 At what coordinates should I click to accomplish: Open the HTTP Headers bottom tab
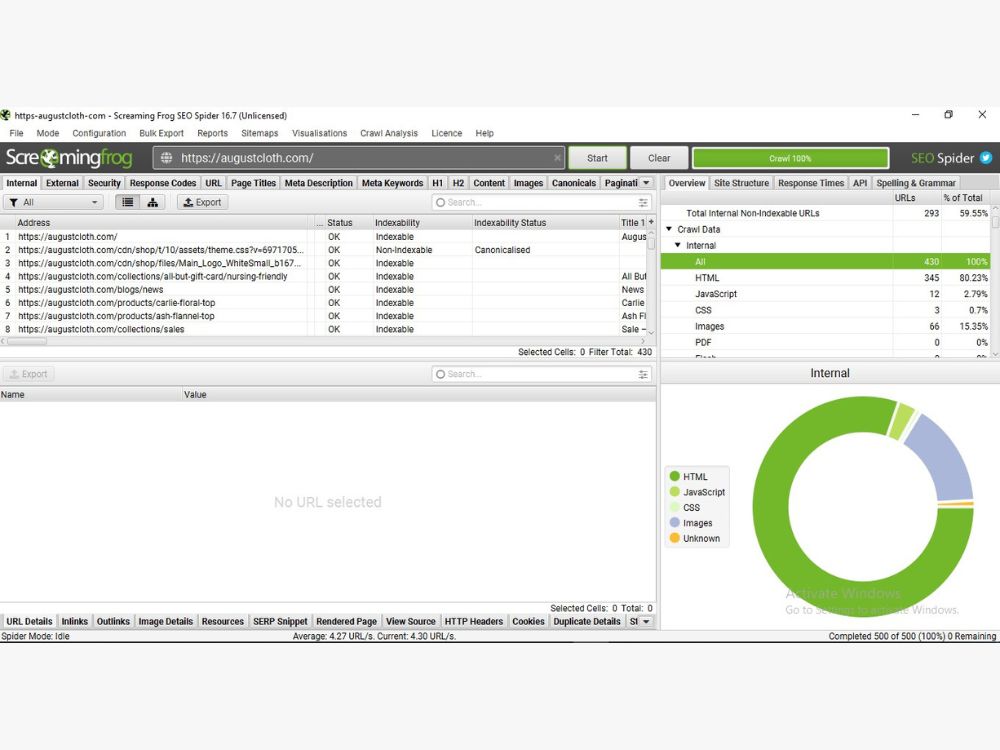pyautogui.click(x=473, y=621)
